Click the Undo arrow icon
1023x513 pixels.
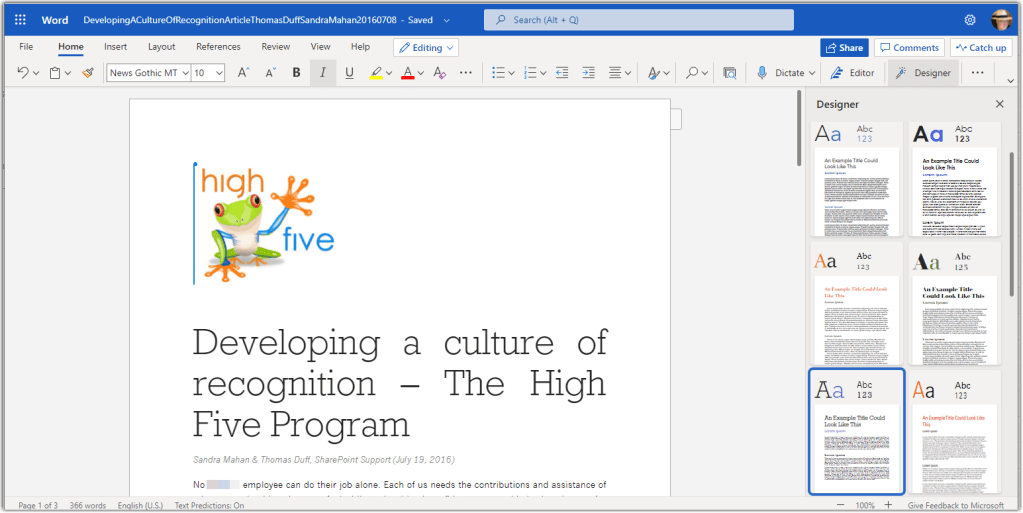(23, 73)
